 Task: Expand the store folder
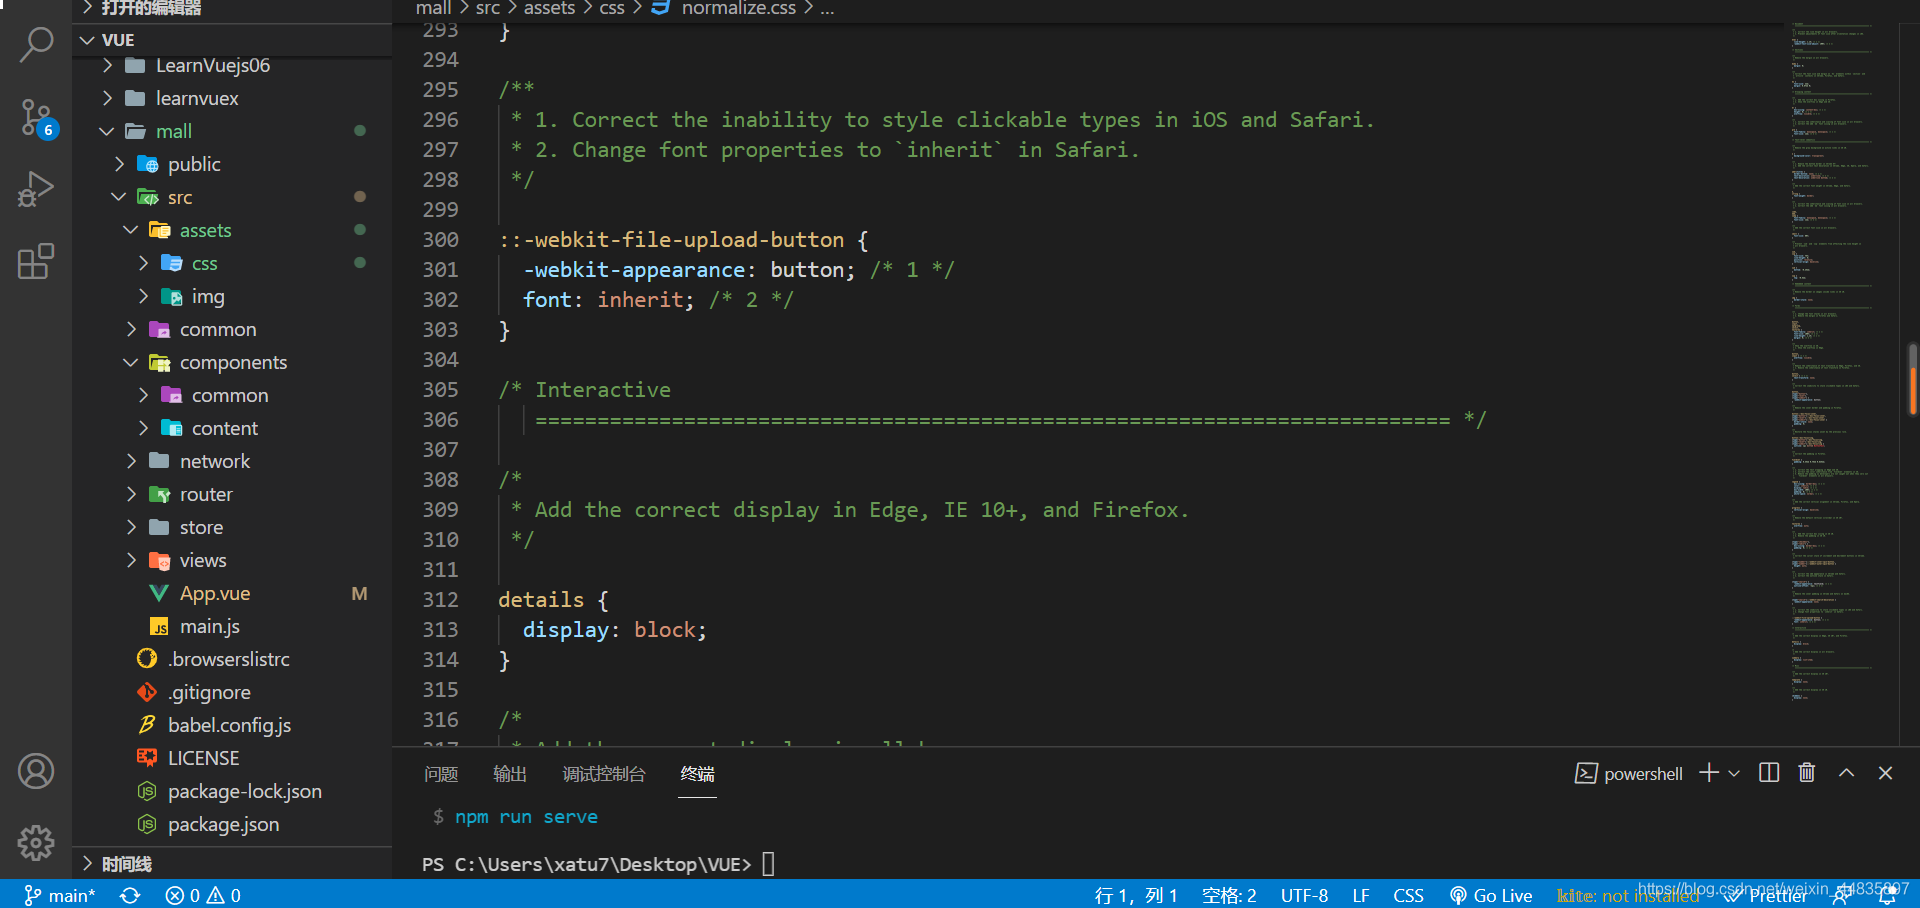(232, 527)
